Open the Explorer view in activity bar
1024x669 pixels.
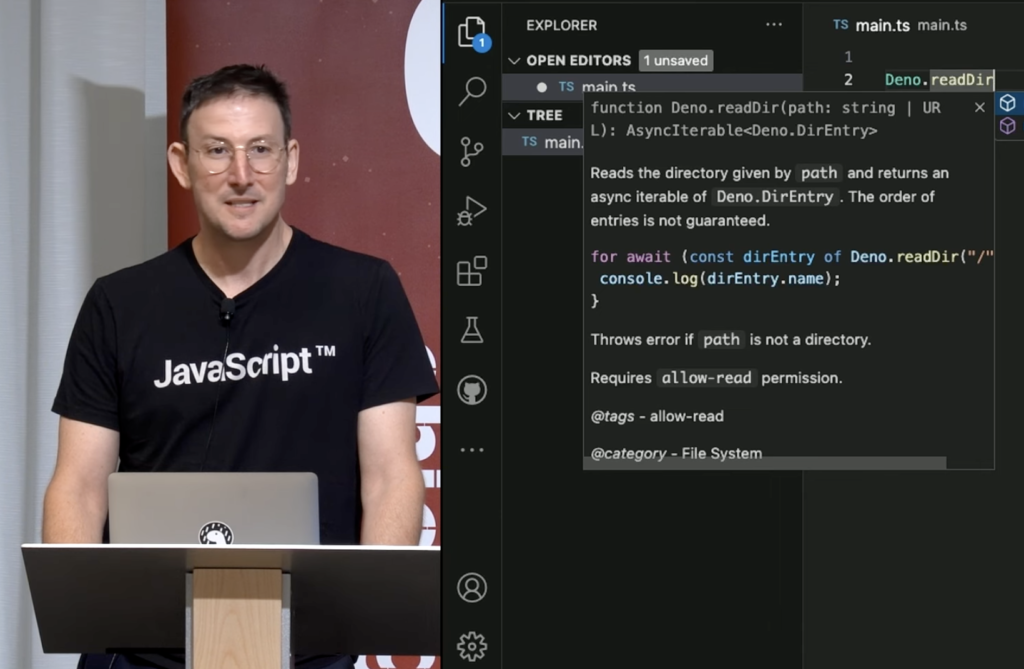[472, 33]
